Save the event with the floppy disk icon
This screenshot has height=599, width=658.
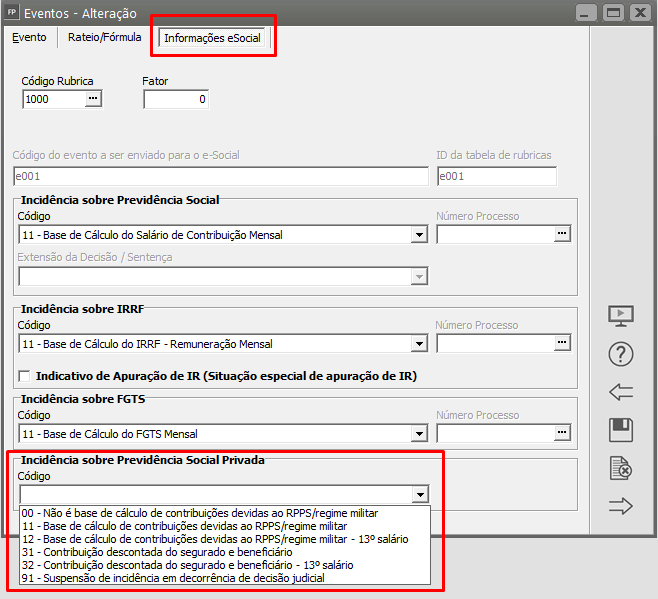(x=621, y=430)
